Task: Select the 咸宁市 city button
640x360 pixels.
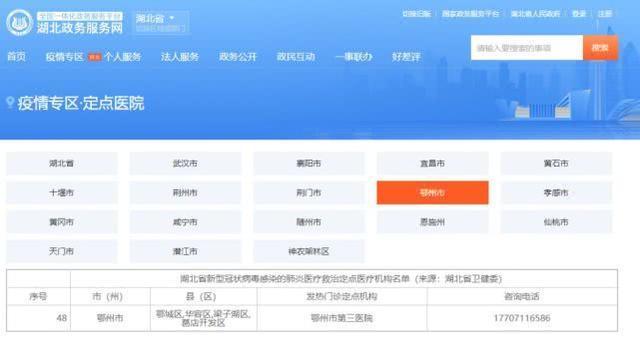Action: pos(185,222)
